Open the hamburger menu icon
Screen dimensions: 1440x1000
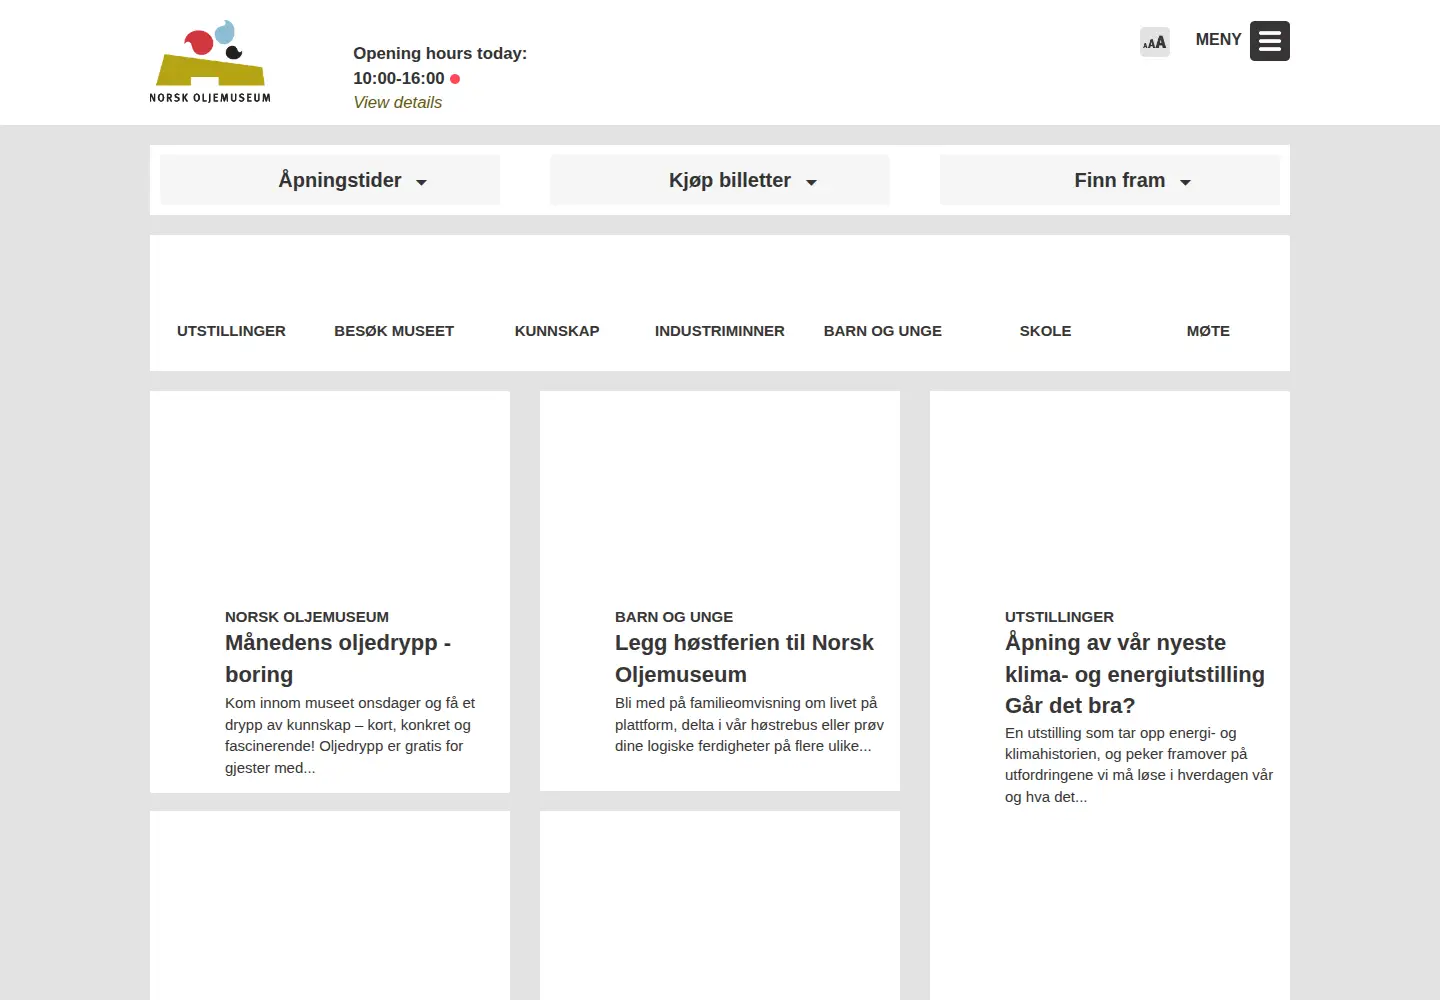point(1269,41)
